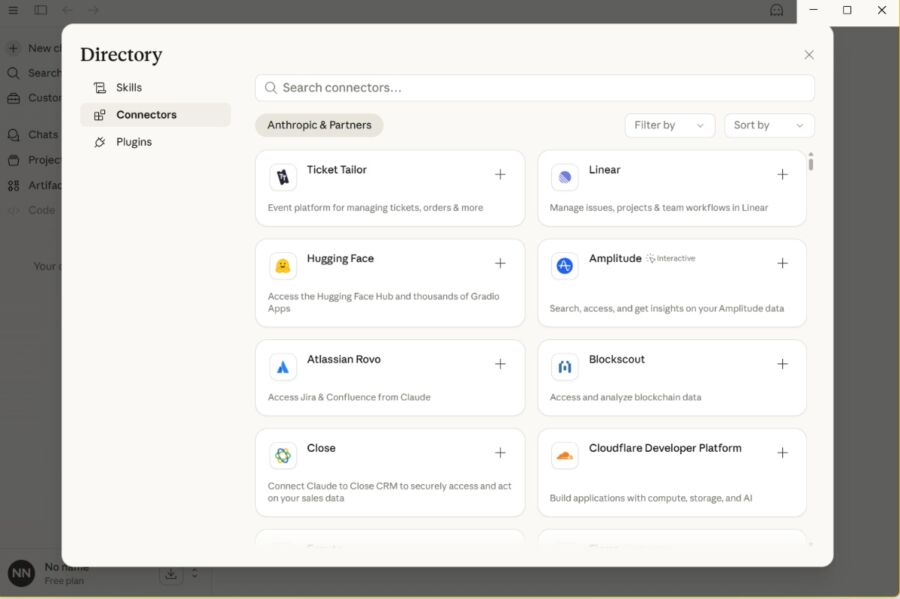This screenshot has width=900, height=599.
Task: Click the Hugging Face emoji logo
Action: (x=283, y=266)
